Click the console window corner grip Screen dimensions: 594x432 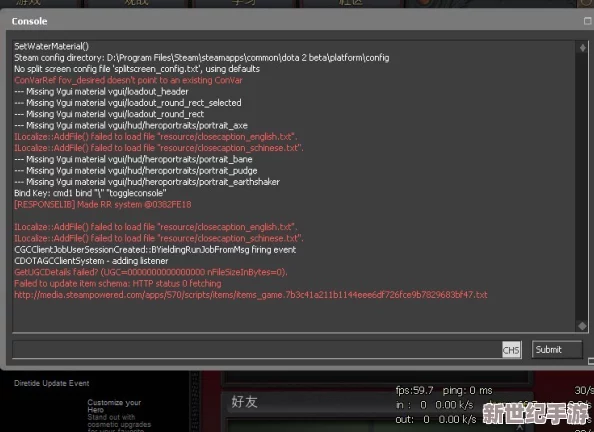(591, 362)
